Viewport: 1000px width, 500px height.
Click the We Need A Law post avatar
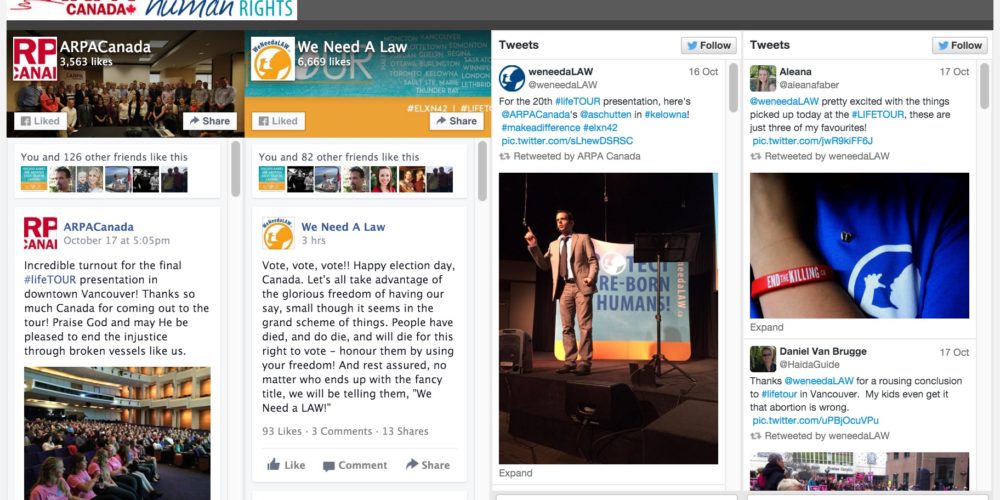[278, 233]
